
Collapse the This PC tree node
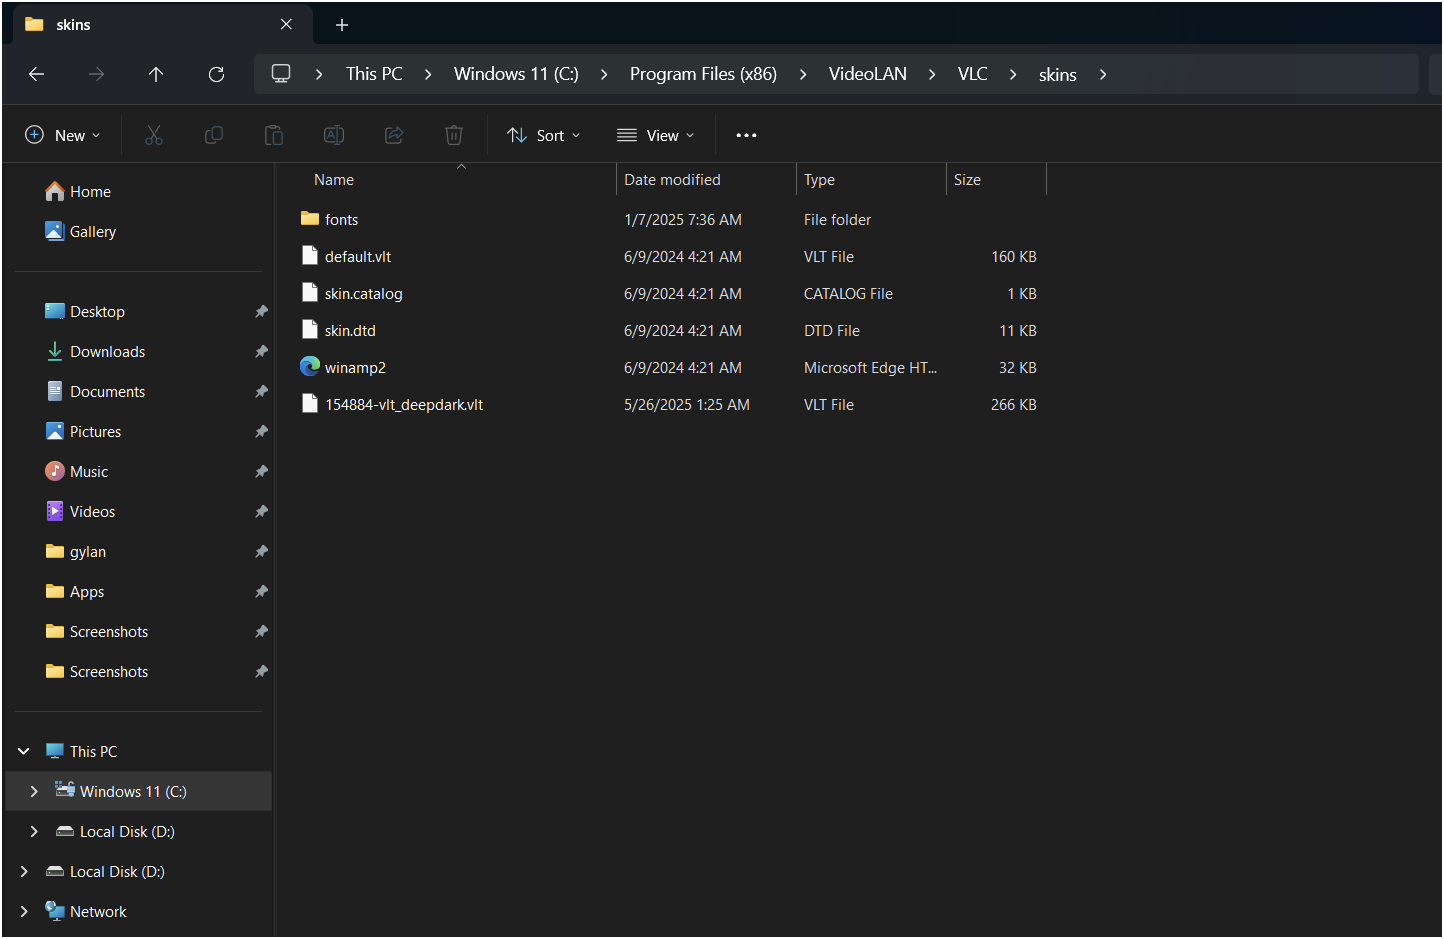click(24, 751)
